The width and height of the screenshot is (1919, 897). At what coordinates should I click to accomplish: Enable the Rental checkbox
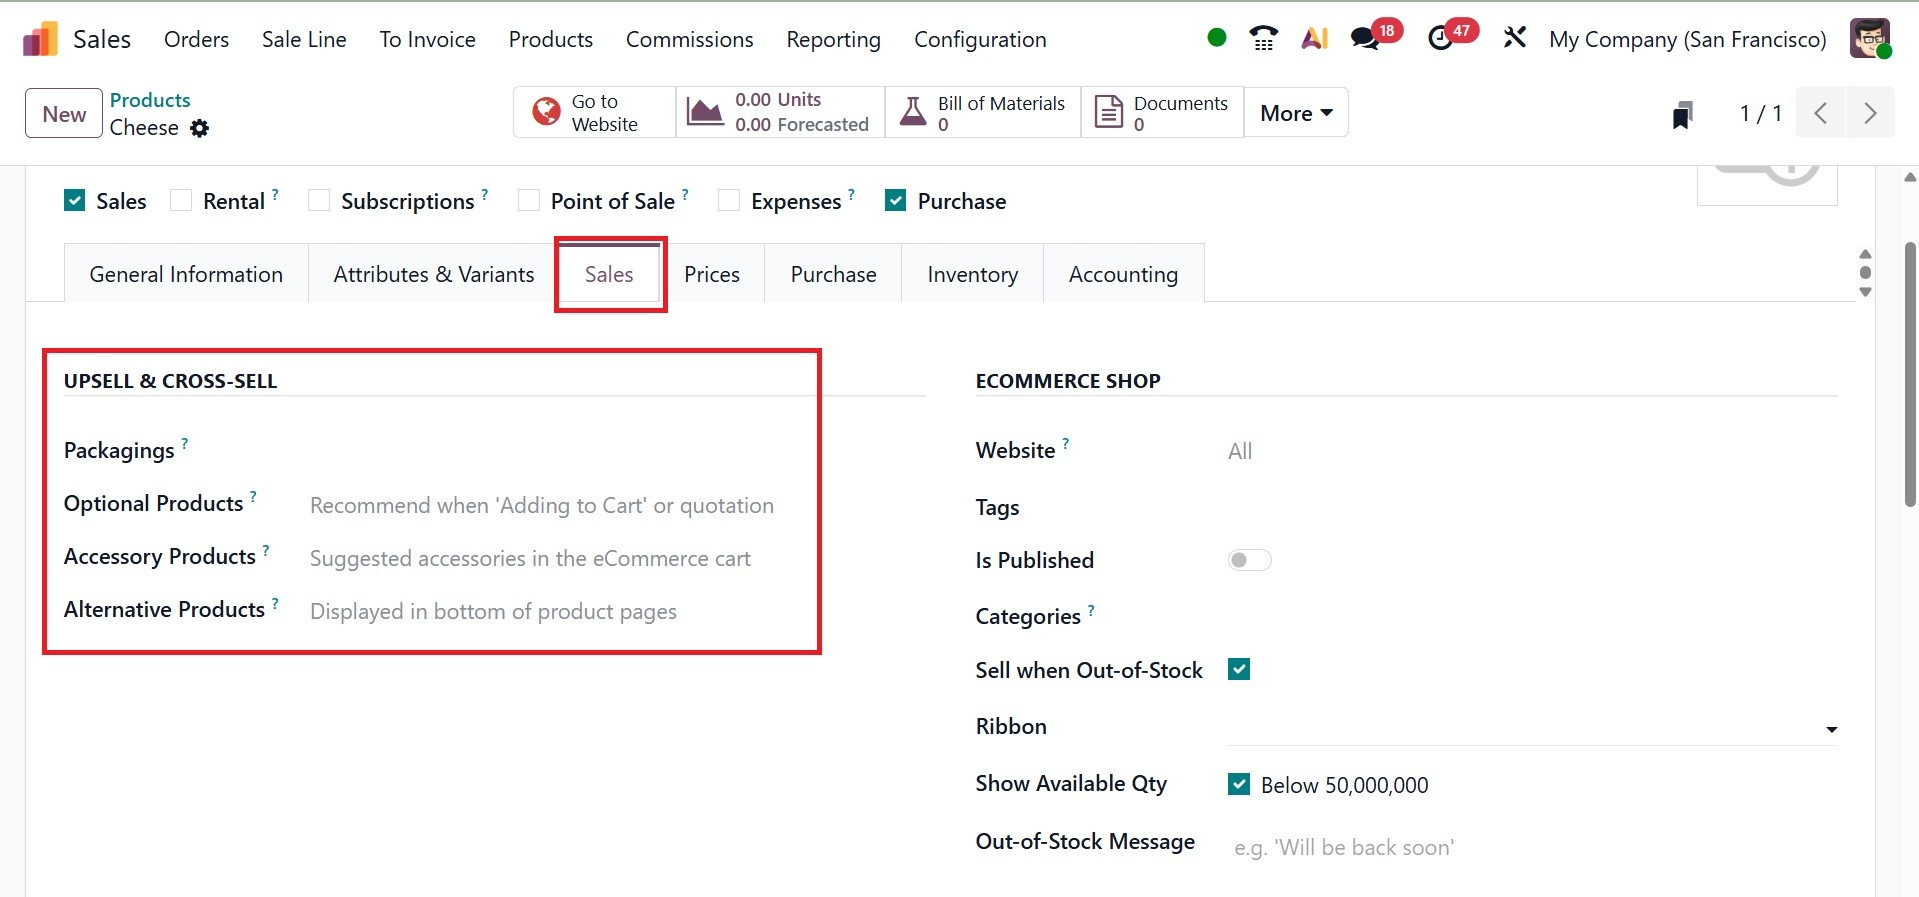pos(181,201)
